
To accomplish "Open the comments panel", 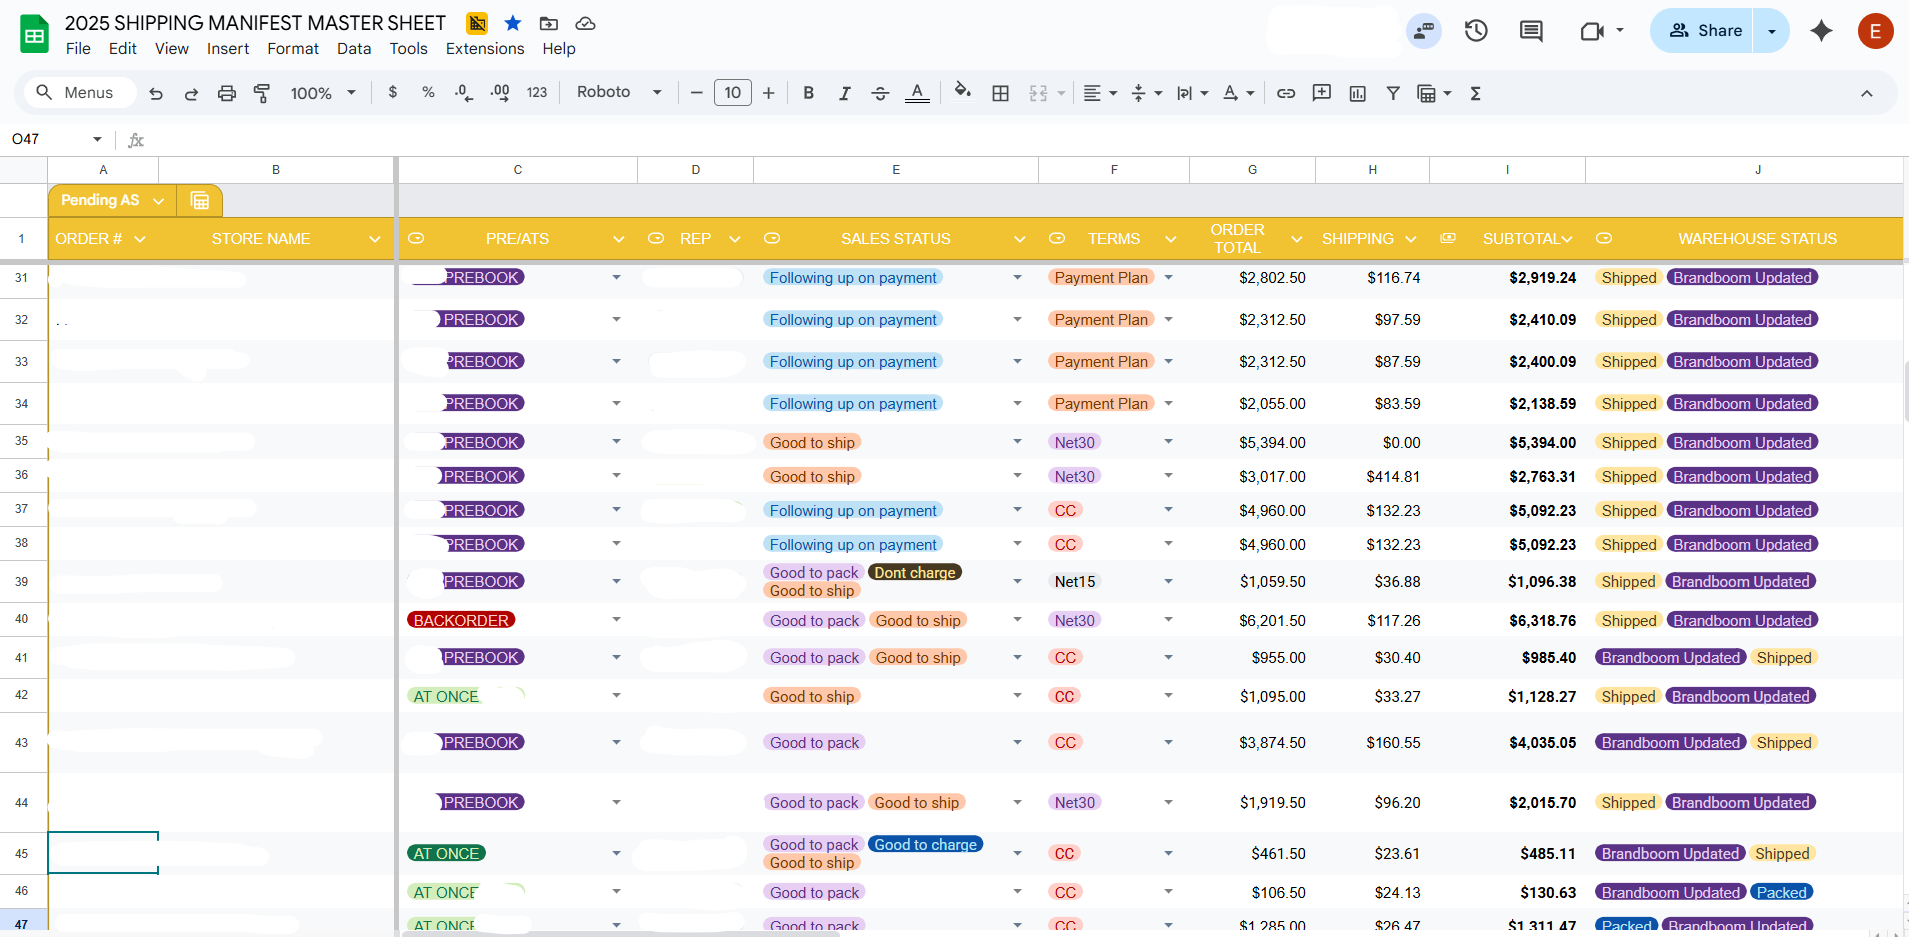I will pos(1531,31).
